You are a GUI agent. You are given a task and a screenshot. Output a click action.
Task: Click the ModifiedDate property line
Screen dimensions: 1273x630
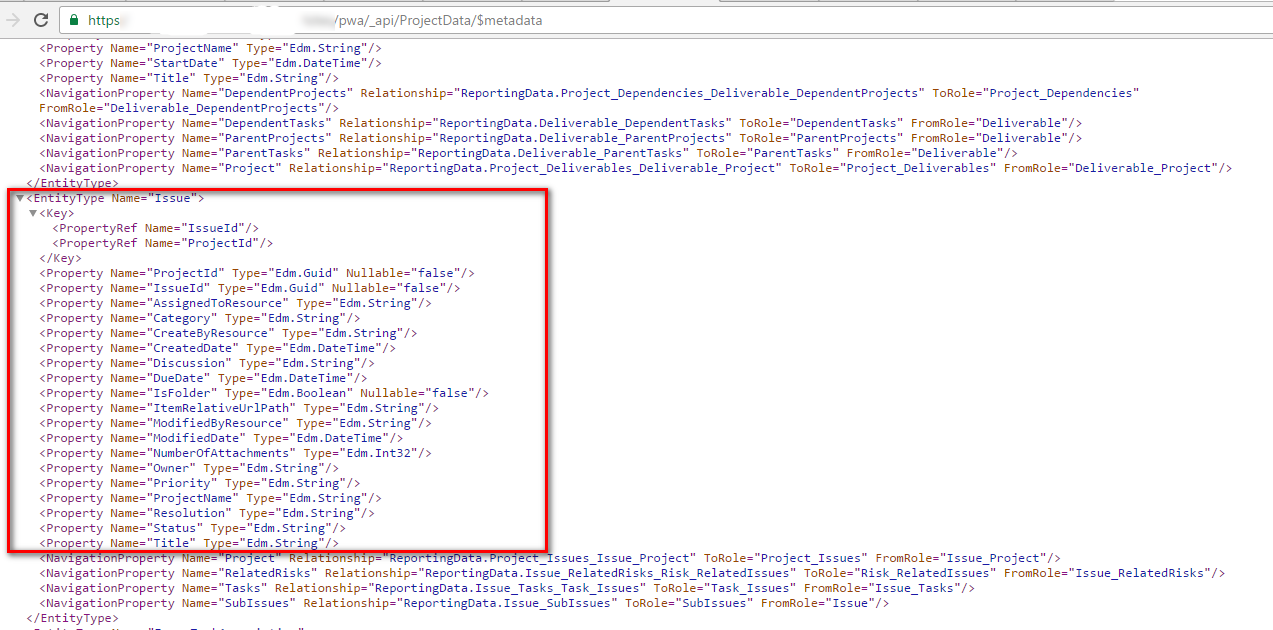221,438
